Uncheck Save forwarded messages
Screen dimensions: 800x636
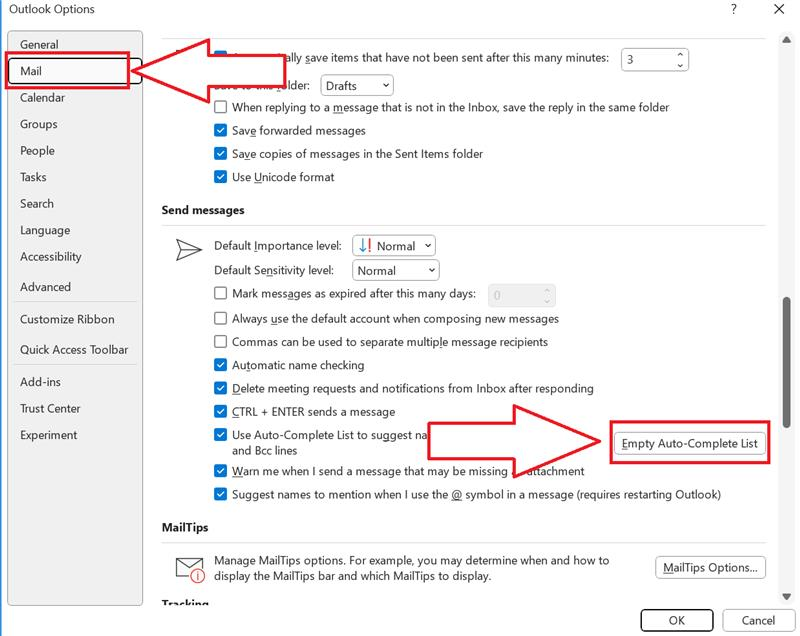point(220,131)
